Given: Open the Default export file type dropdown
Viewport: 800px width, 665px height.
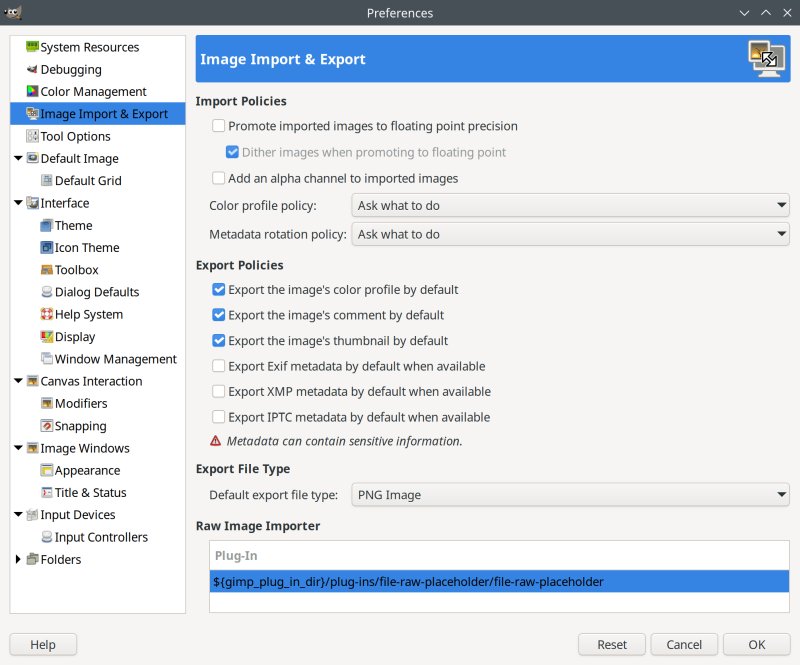Looking at the screenshot, I should [x=570, y=494].
